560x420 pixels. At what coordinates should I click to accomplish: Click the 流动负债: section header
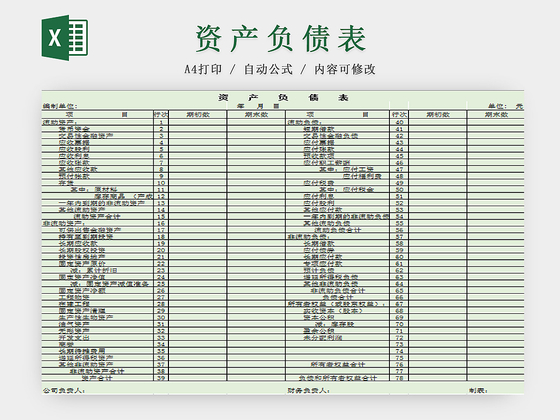pyautogui.click(x=305, y=122)
